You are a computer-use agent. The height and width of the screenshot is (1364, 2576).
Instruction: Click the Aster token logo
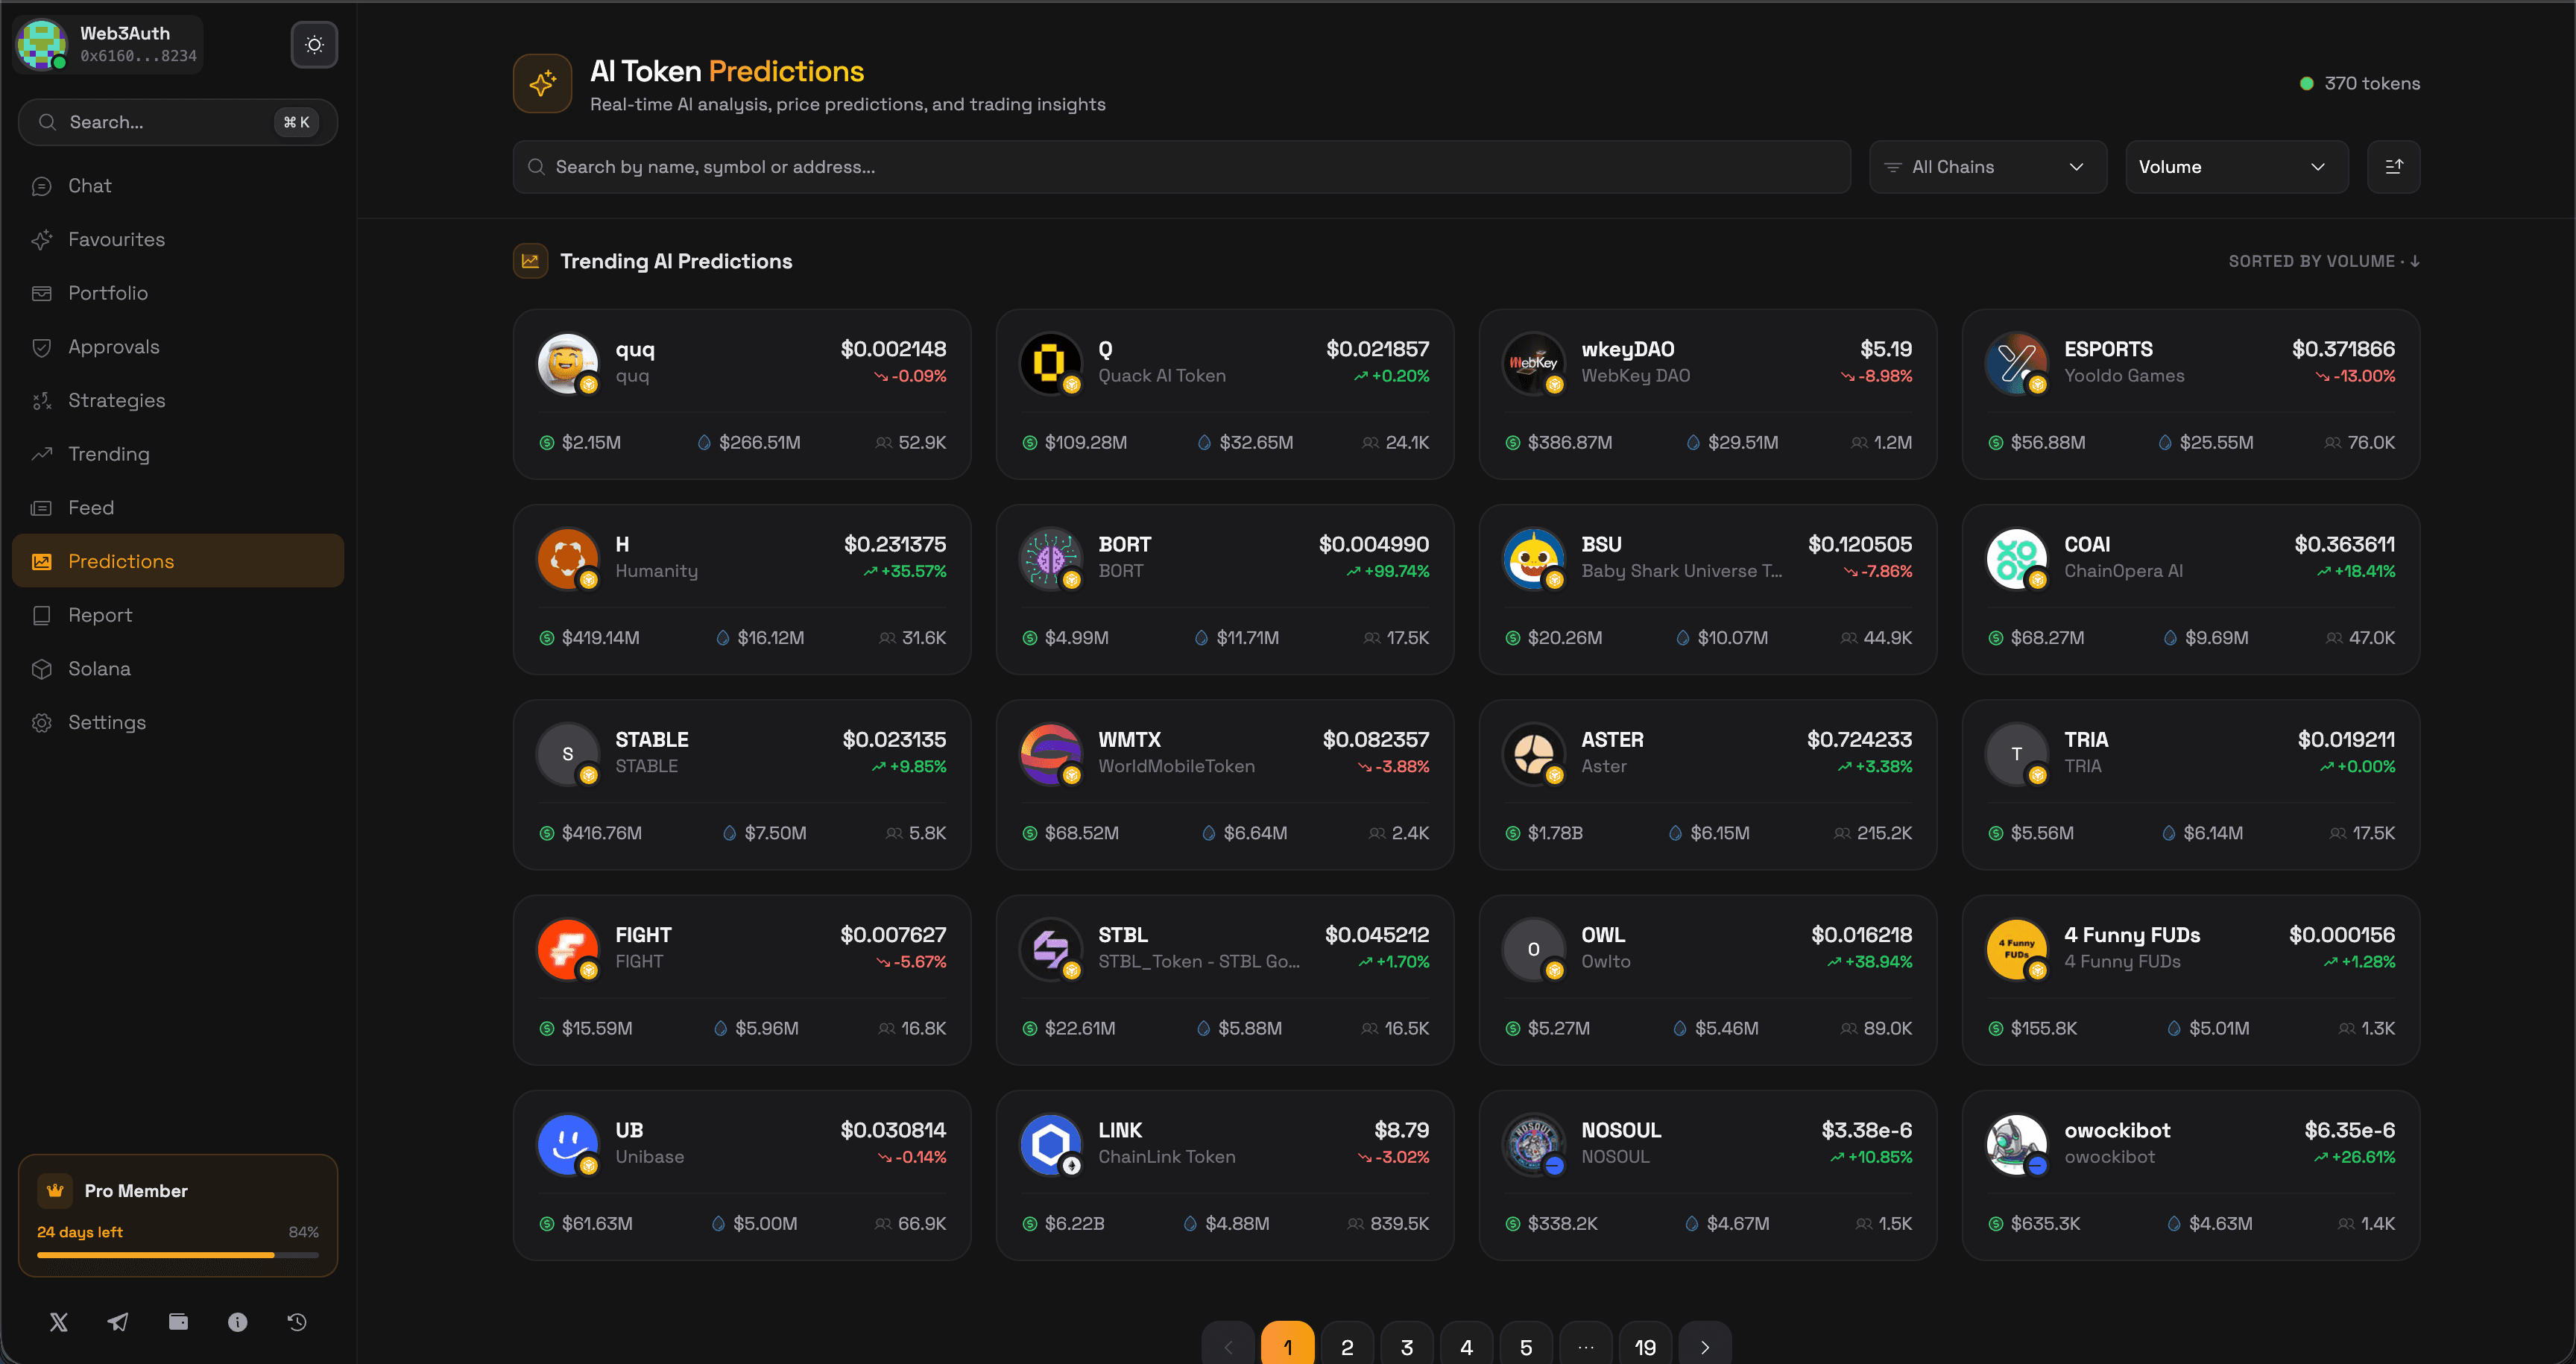pyautogui.click(x=1533, y=753)
